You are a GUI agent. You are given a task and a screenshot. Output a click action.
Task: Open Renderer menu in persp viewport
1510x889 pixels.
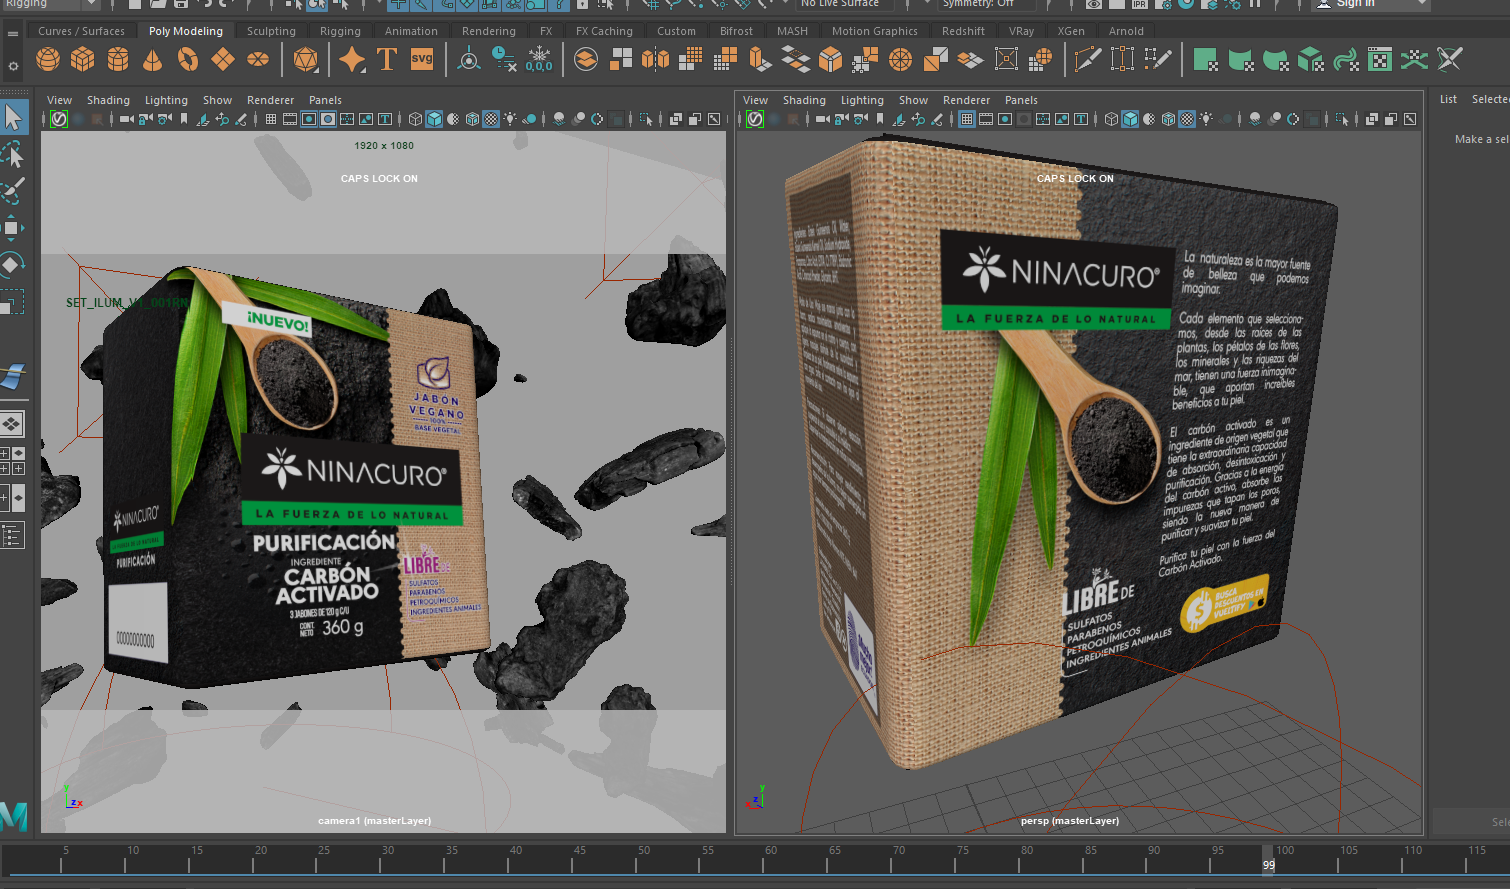[x=966, y=100]
